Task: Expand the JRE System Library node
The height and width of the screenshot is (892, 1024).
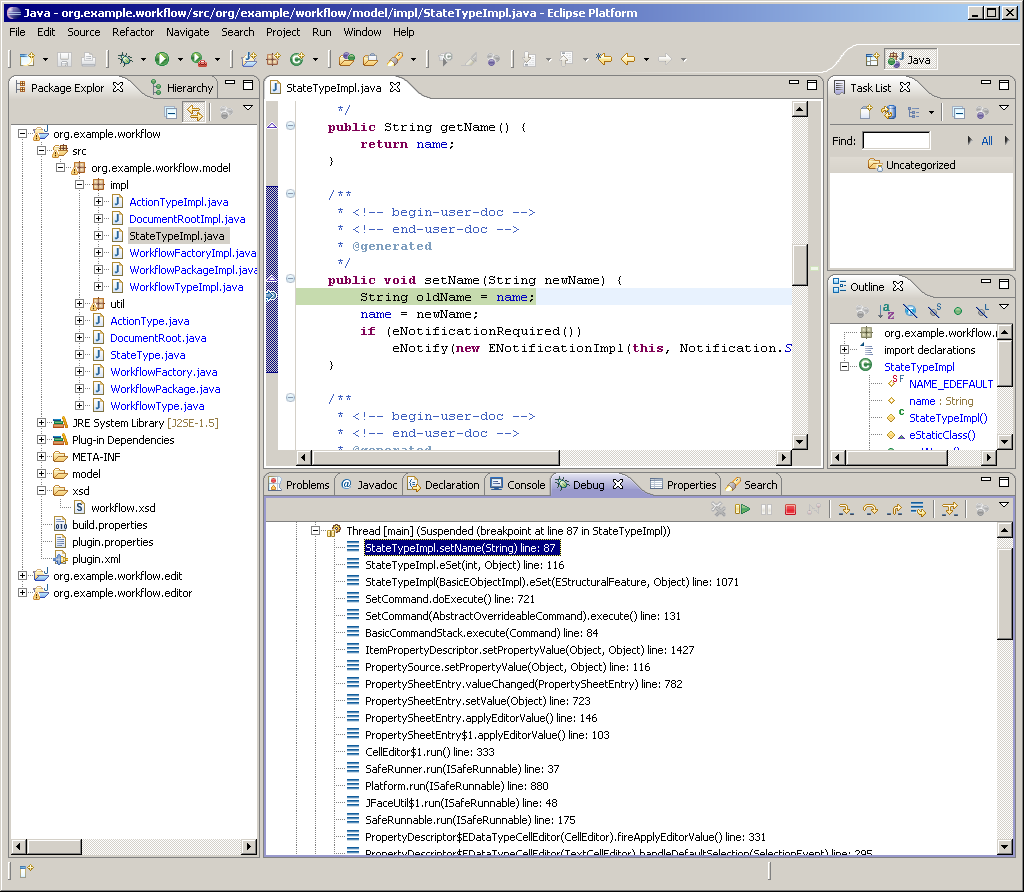Action: pos(42,423)
